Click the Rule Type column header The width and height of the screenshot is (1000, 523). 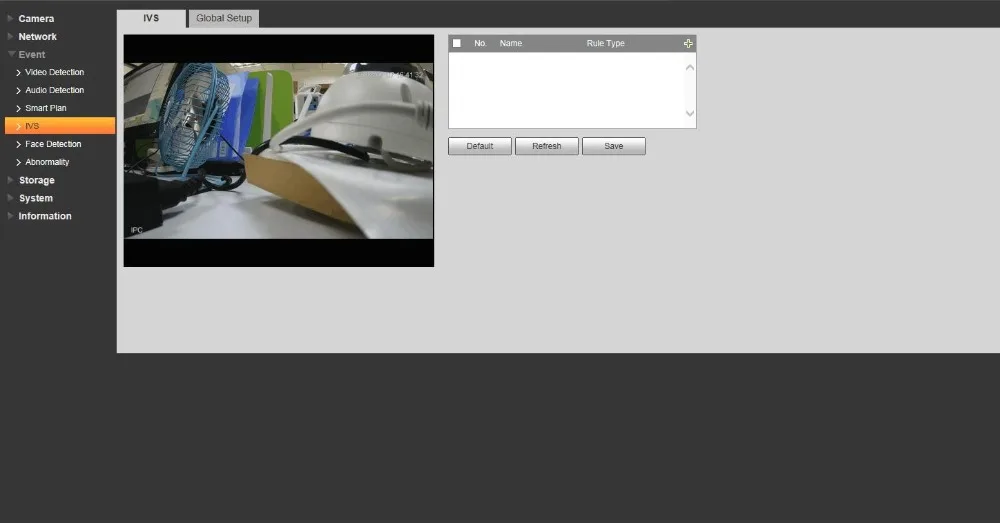pyautogui.click(x=605, y=43)
